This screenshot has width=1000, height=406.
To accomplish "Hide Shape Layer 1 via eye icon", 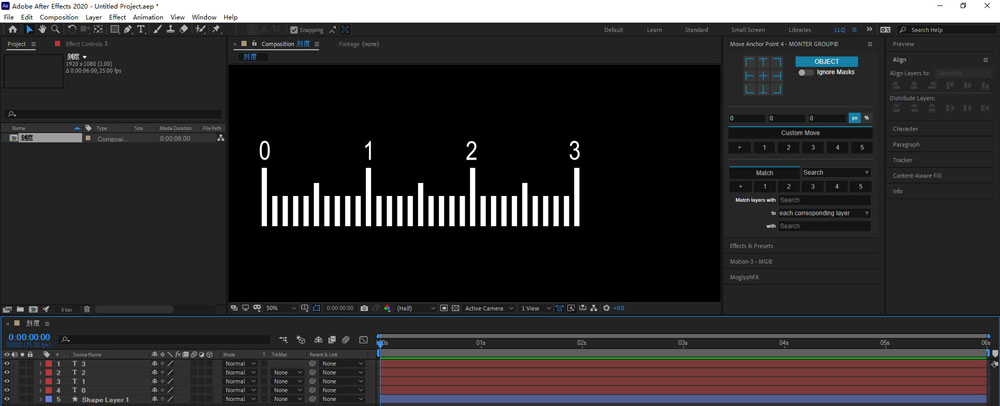I will [x=7, y=399].
